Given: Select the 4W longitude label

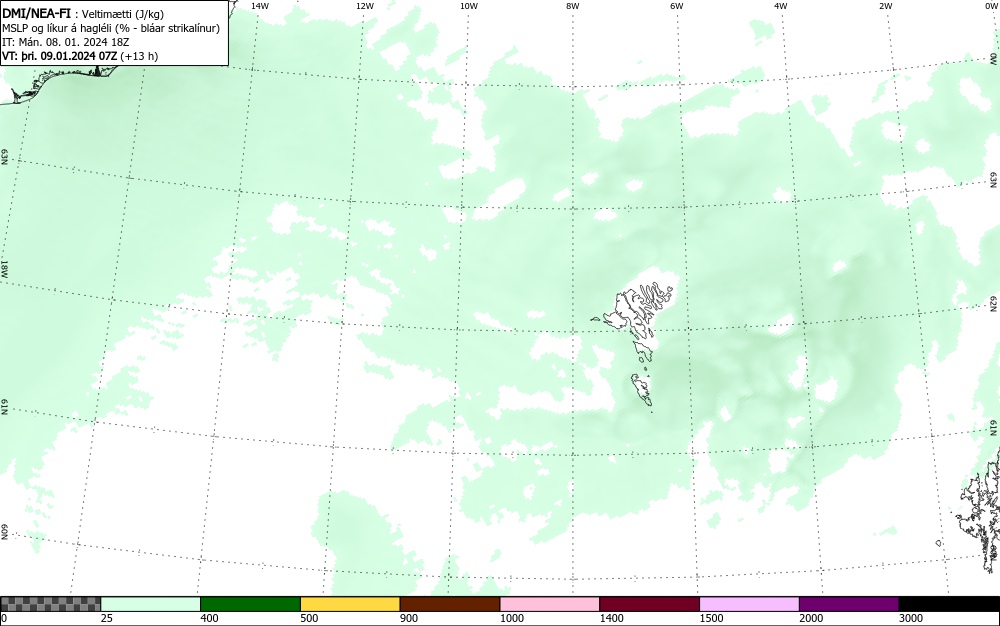Looking at the screenshot, I should point(781,6).
